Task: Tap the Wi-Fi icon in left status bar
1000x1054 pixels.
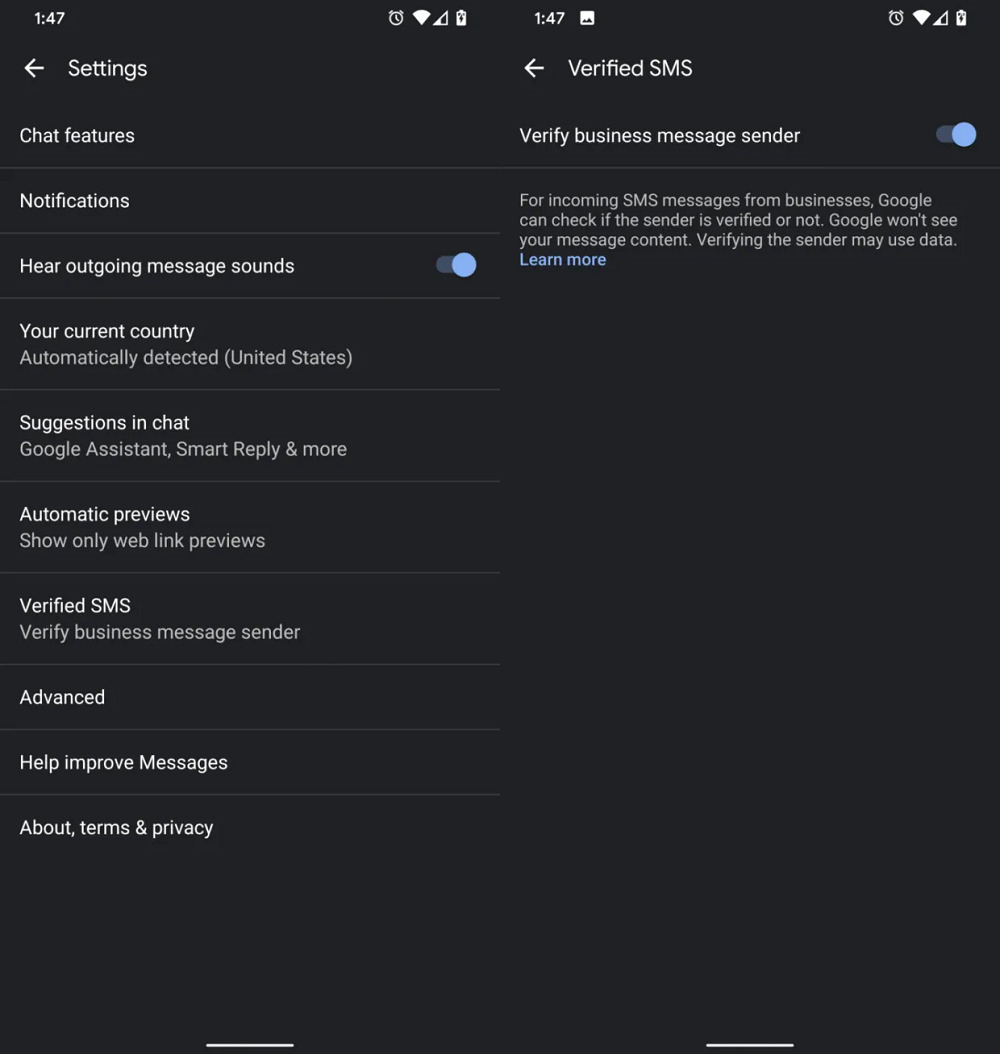Action: [x=421, y=18]
